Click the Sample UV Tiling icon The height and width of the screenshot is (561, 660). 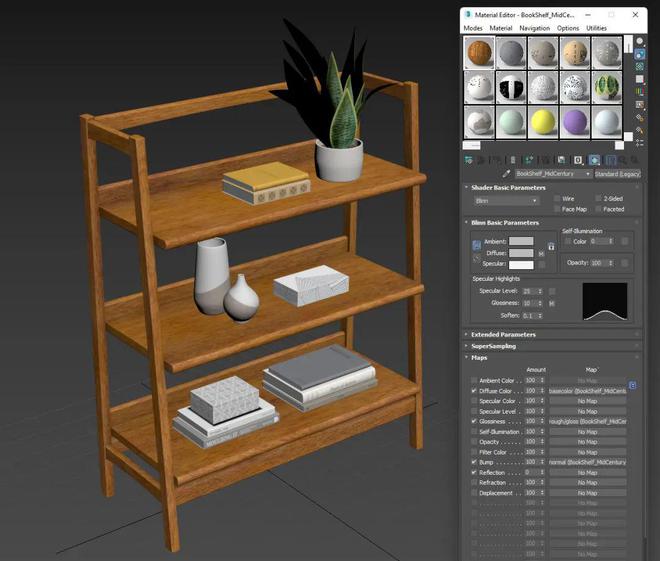click(x=639, y=79)
